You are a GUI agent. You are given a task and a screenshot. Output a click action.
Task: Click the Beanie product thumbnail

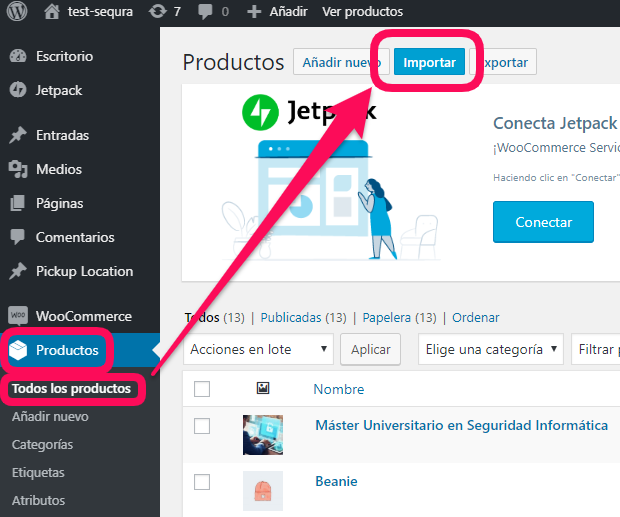pyautogui.click(x=263, y=491)
